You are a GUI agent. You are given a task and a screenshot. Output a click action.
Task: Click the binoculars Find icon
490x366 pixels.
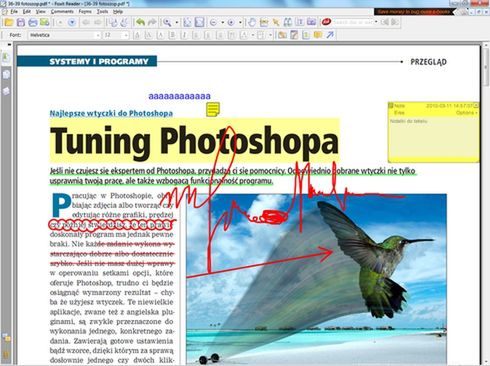[288, 22]
